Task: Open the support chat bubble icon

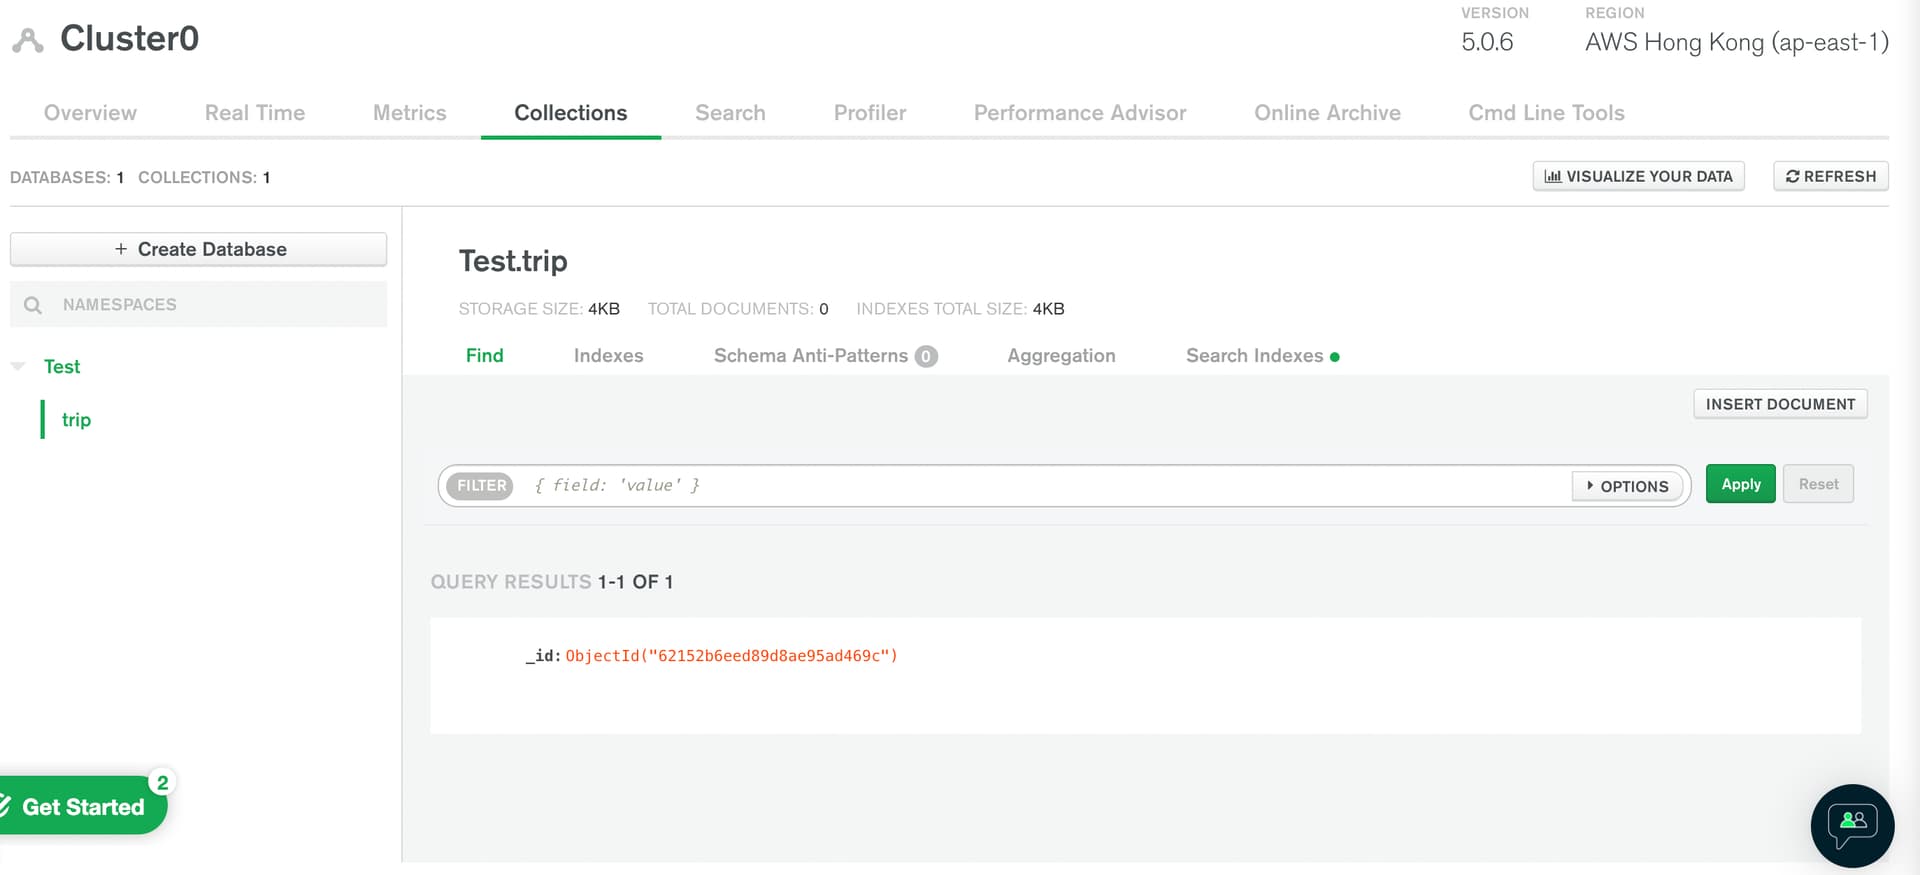Action: tap(1852, 825)
